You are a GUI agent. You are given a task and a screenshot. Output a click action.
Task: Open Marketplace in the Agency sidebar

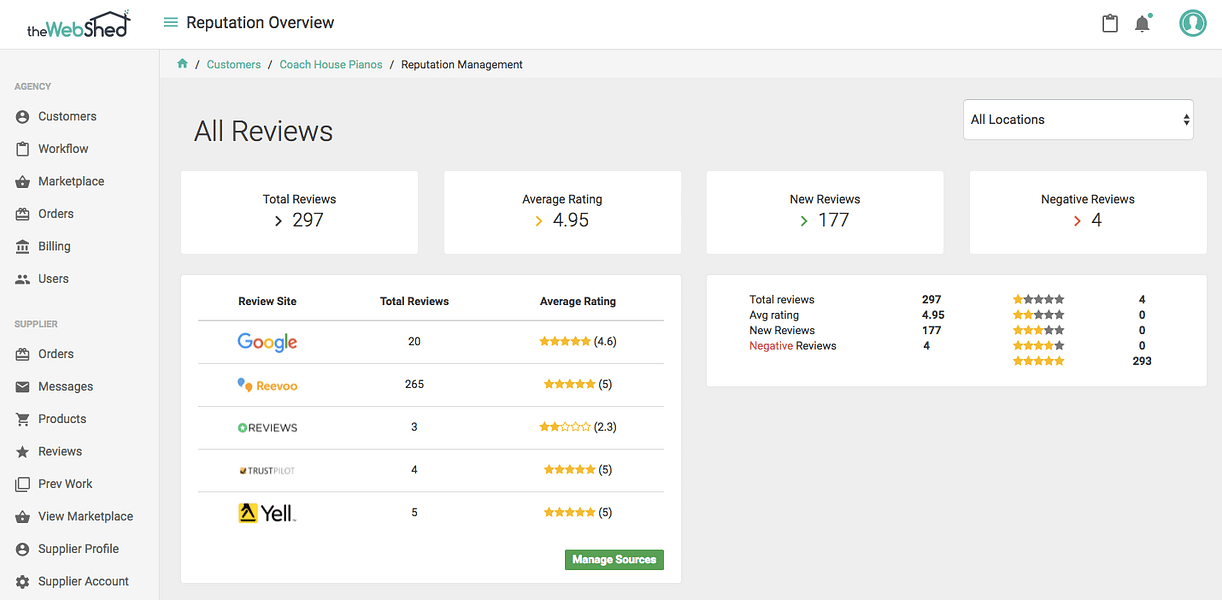coord(71,181)
